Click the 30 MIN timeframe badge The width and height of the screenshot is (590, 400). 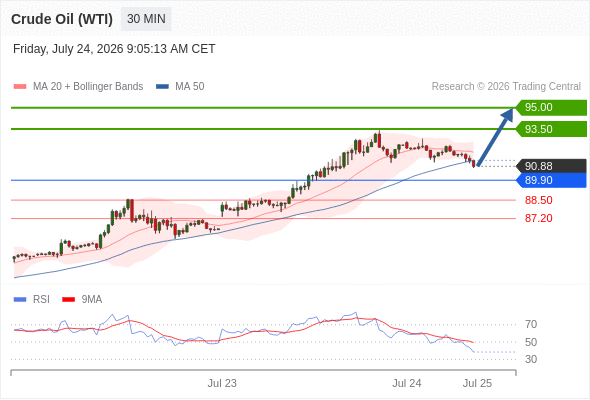point(146,19)
